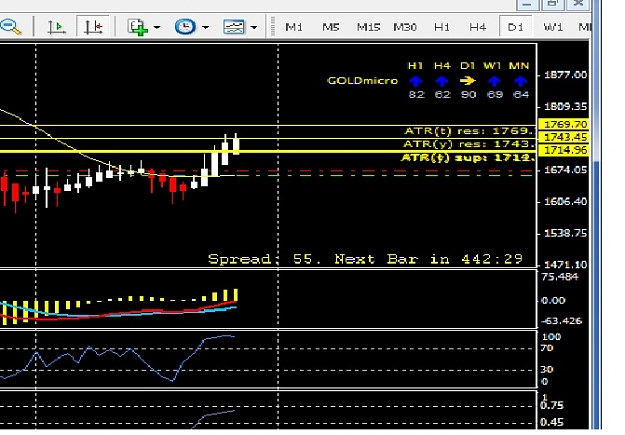Click the H4 trend arrow
Screen dimensions: 625x435
442,81
